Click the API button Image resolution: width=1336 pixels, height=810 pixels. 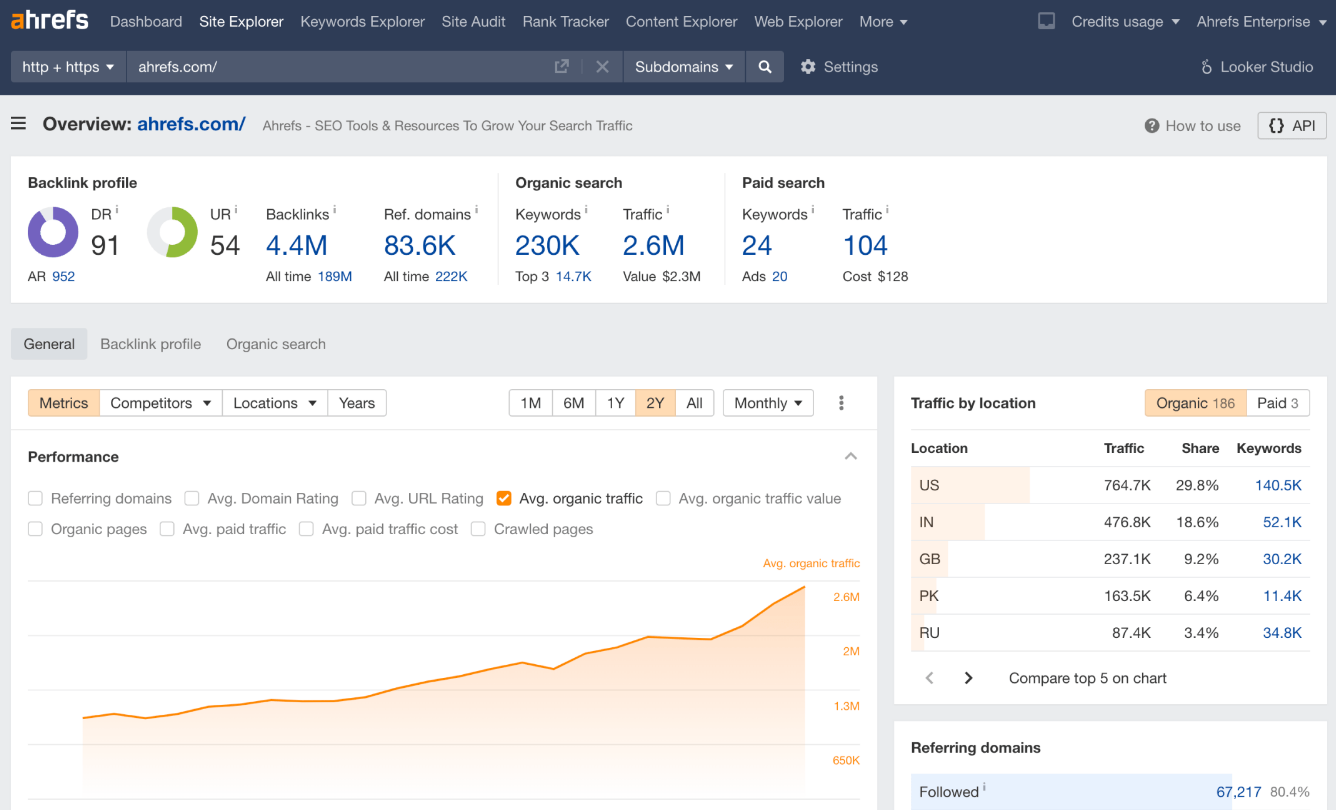pos(1292,126)
